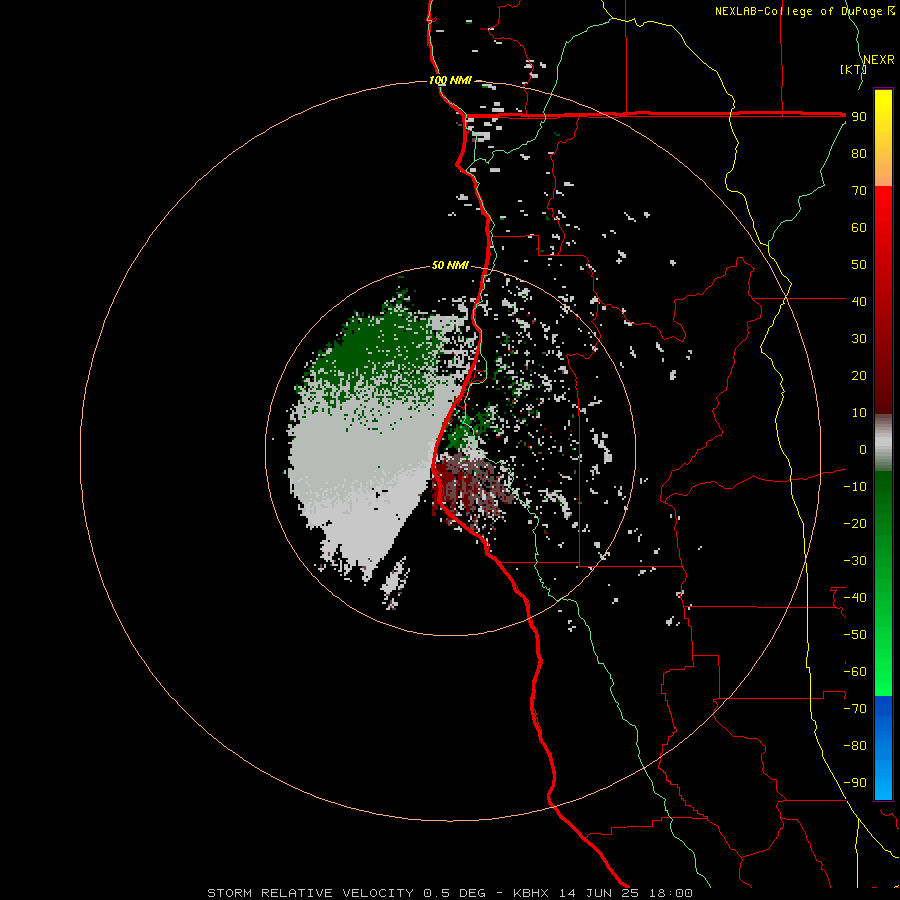This screenshot has width=900, height=900.
Task: Click the -90 value on velocity scale
Action: (855, 782)
